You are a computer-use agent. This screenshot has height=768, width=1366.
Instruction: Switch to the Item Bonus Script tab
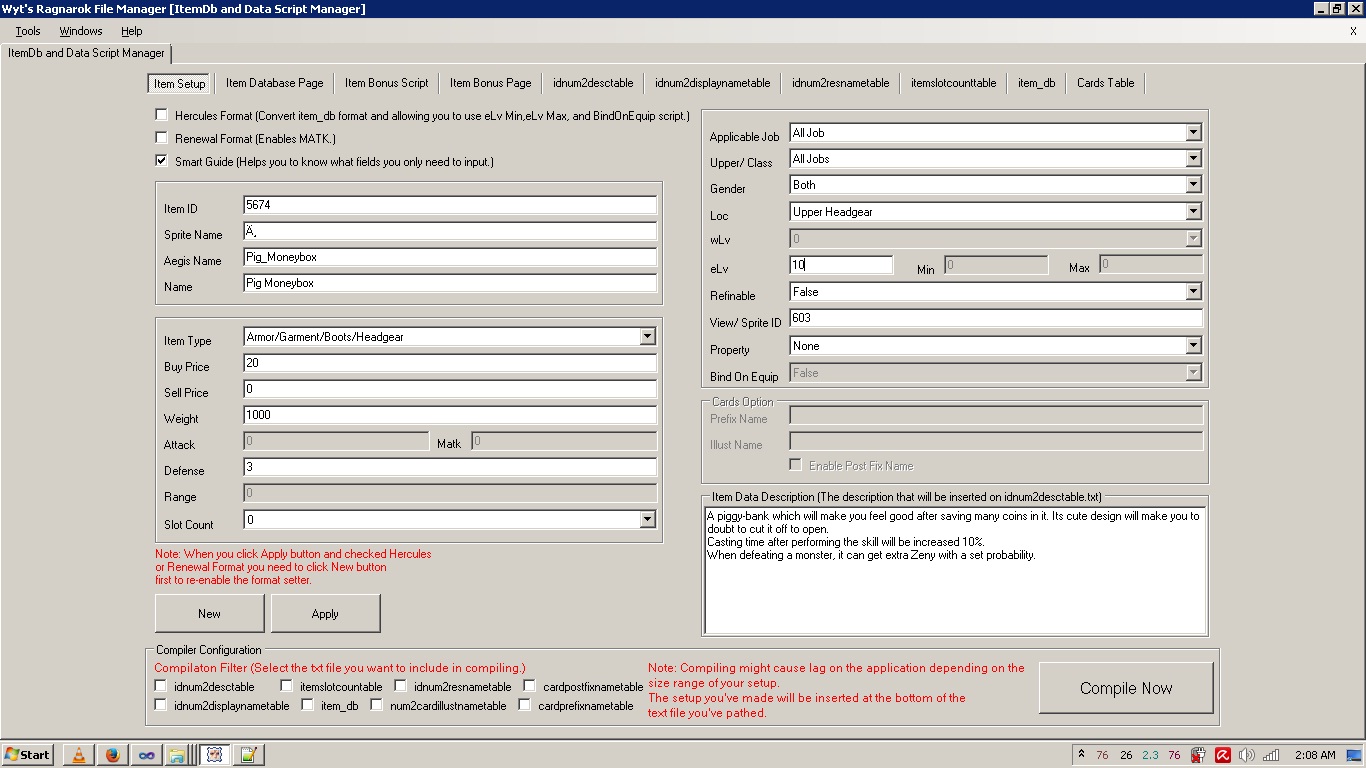click(387, 83)
